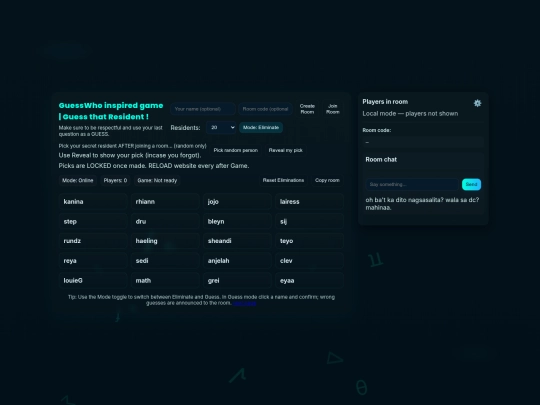Eliminate resident lairess
The width and height of the screenshot is (540, 405).
309,201
